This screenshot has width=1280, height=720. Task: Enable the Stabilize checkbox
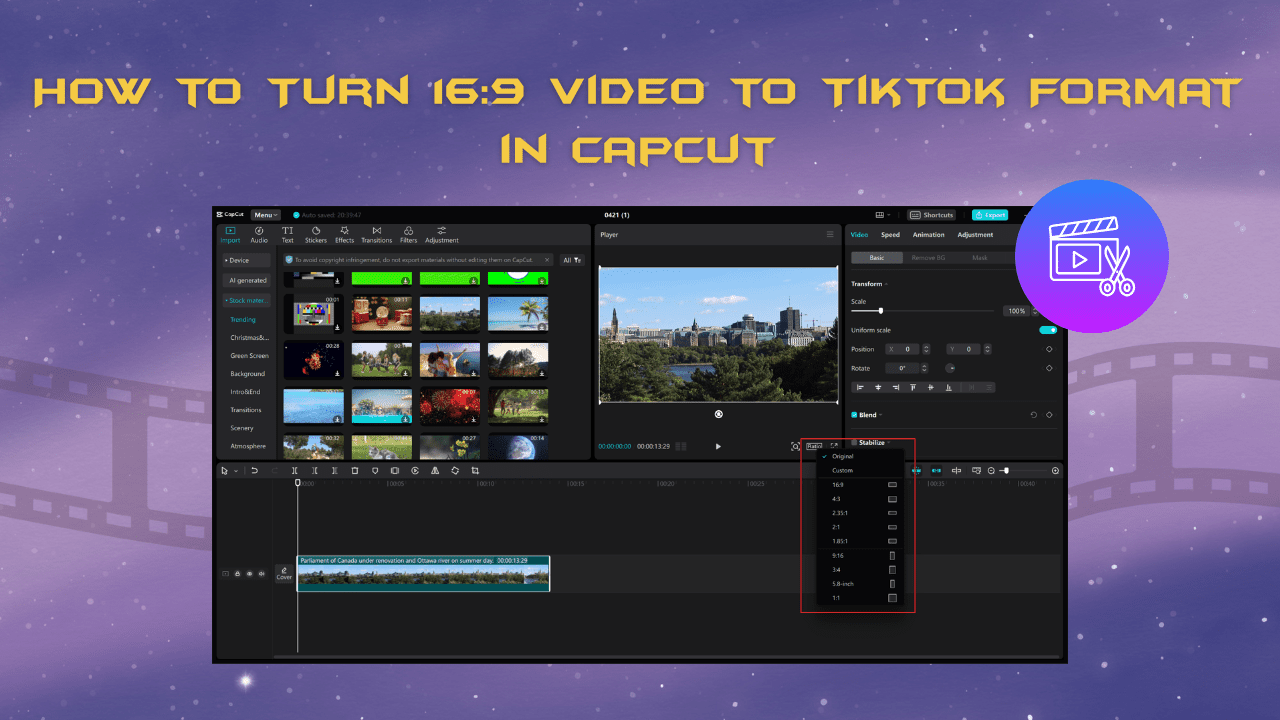tap(854, 442)
